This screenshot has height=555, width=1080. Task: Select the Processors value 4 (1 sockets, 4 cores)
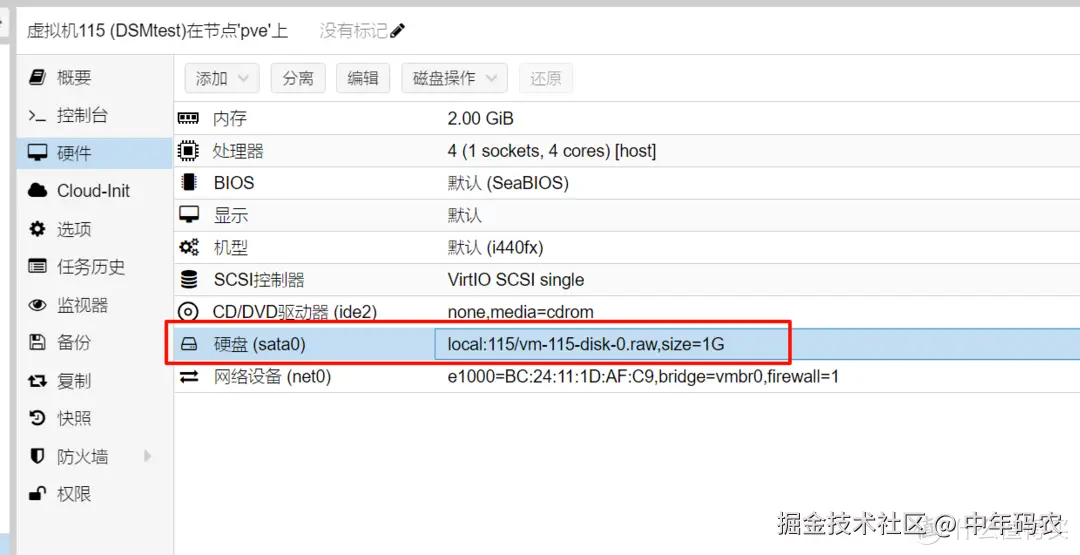[x=552, y=151]
